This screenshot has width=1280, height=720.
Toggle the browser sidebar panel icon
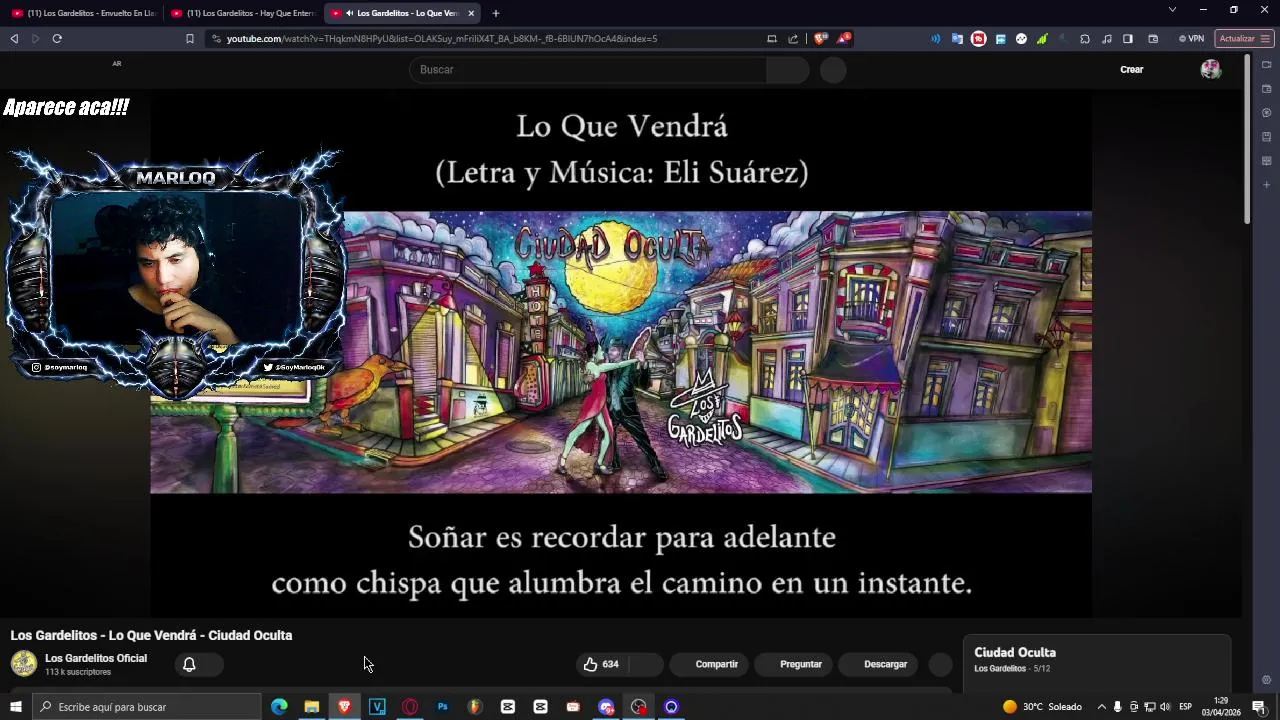1128,39
